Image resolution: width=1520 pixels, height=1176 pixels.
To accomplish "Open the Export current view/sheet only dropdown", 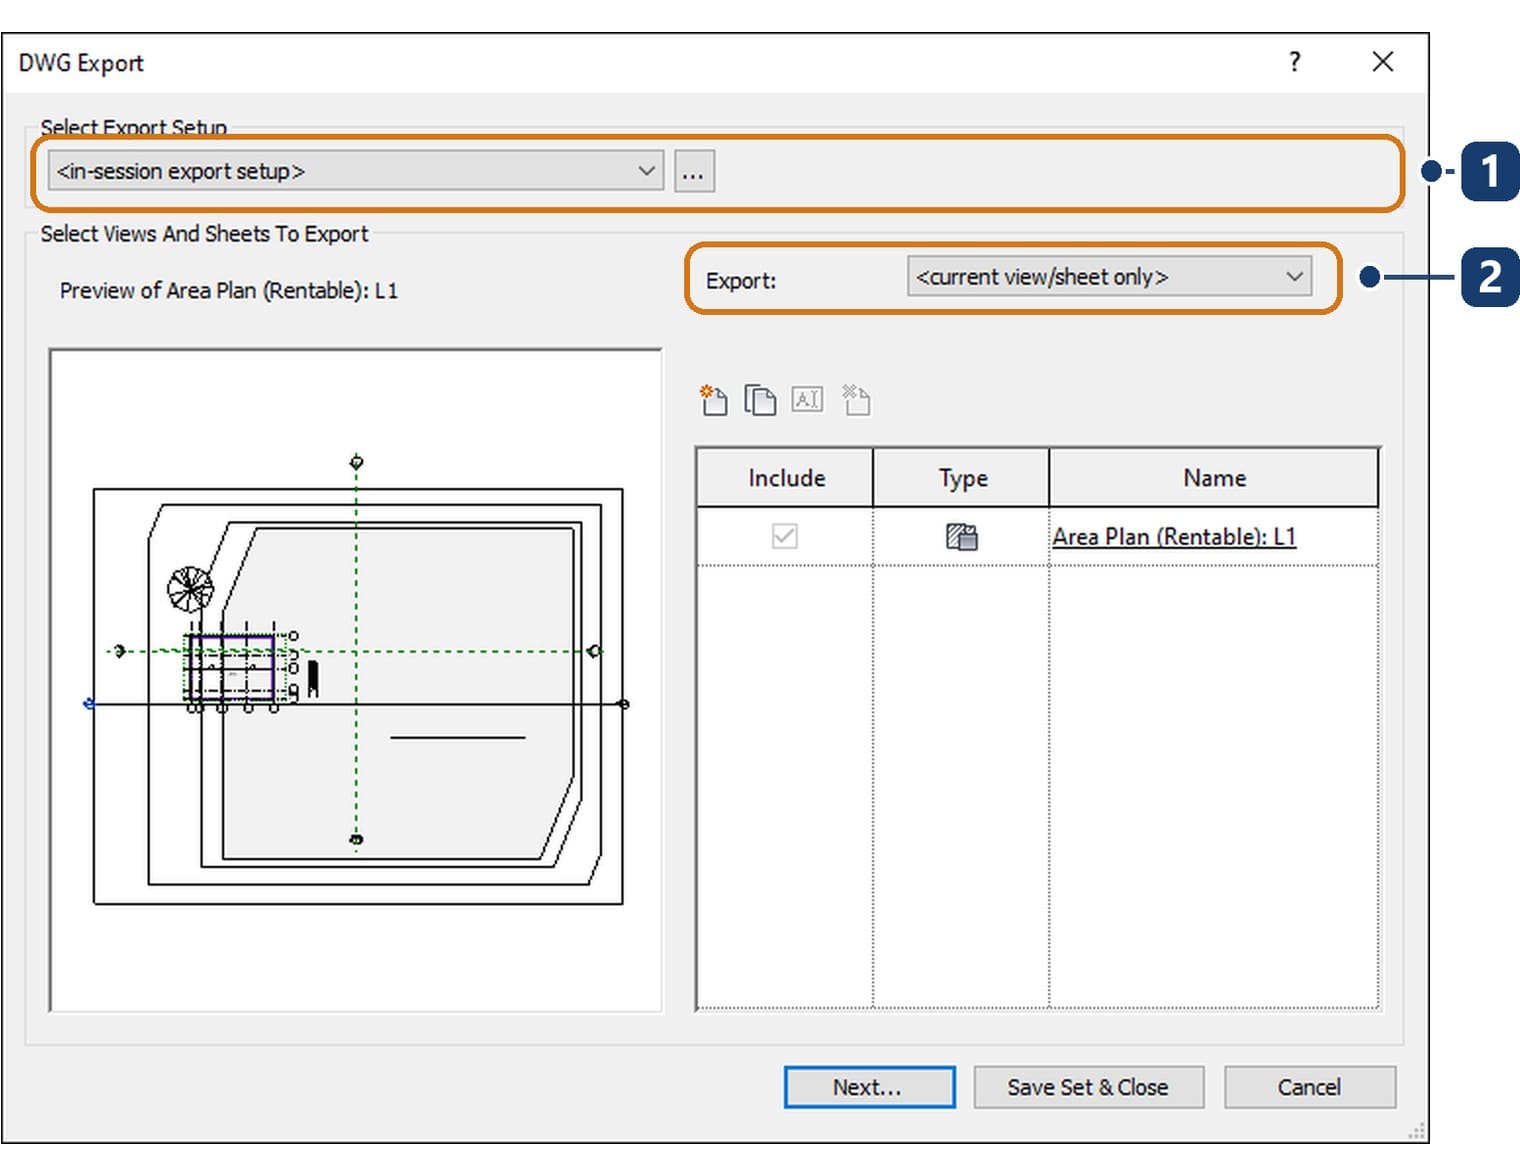I will click(1109, 277).
